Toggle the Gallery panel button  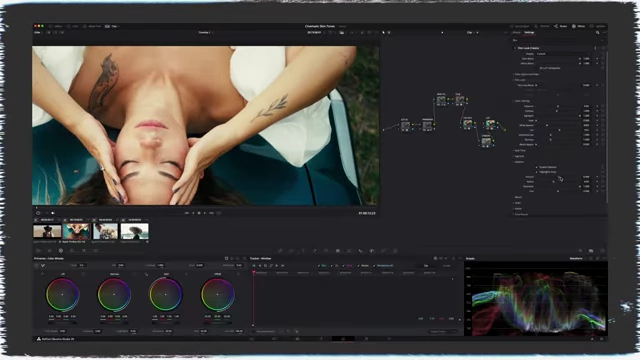click(x=55, y=26)
